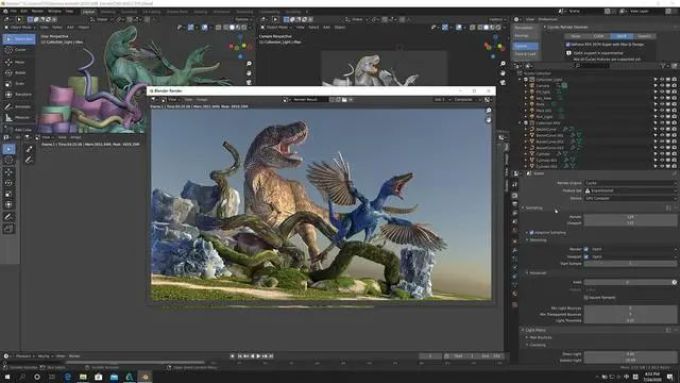Select the Select Box tool

click(x=19, y=39)
